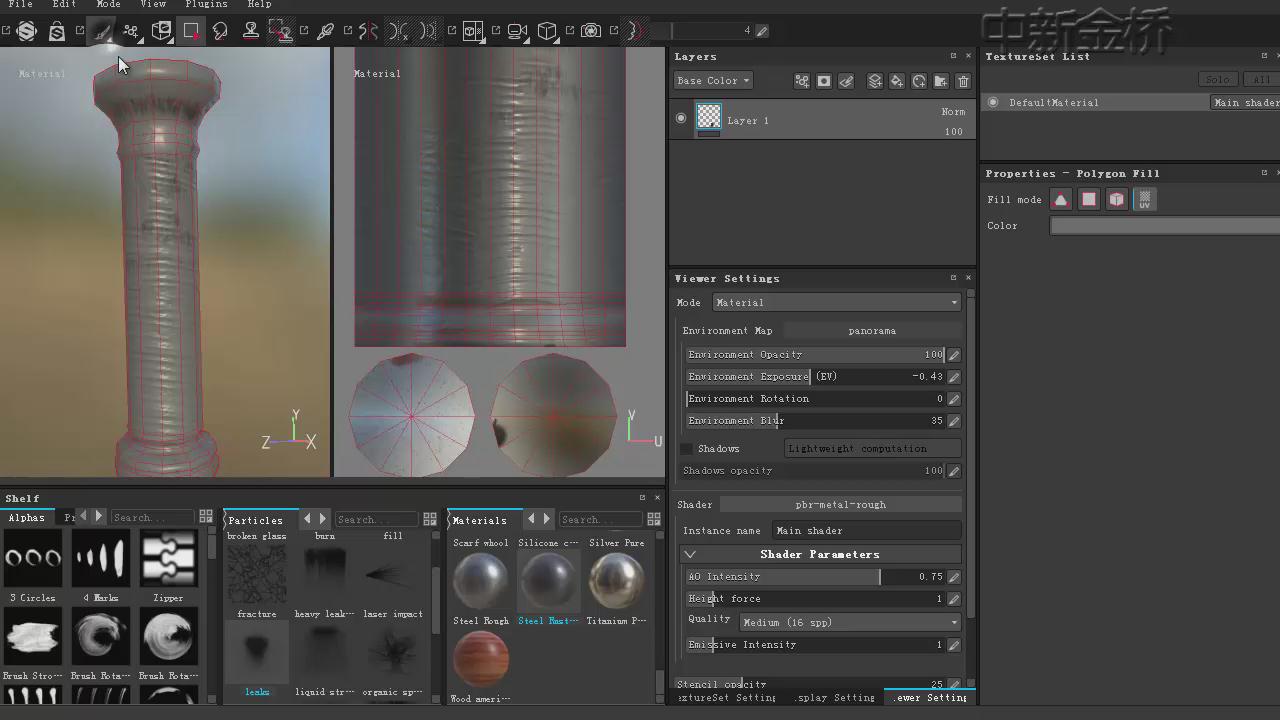Collapse the Shader Parameters section
The width and height of the screenshot is (1280, 720).
click(690, 554)
